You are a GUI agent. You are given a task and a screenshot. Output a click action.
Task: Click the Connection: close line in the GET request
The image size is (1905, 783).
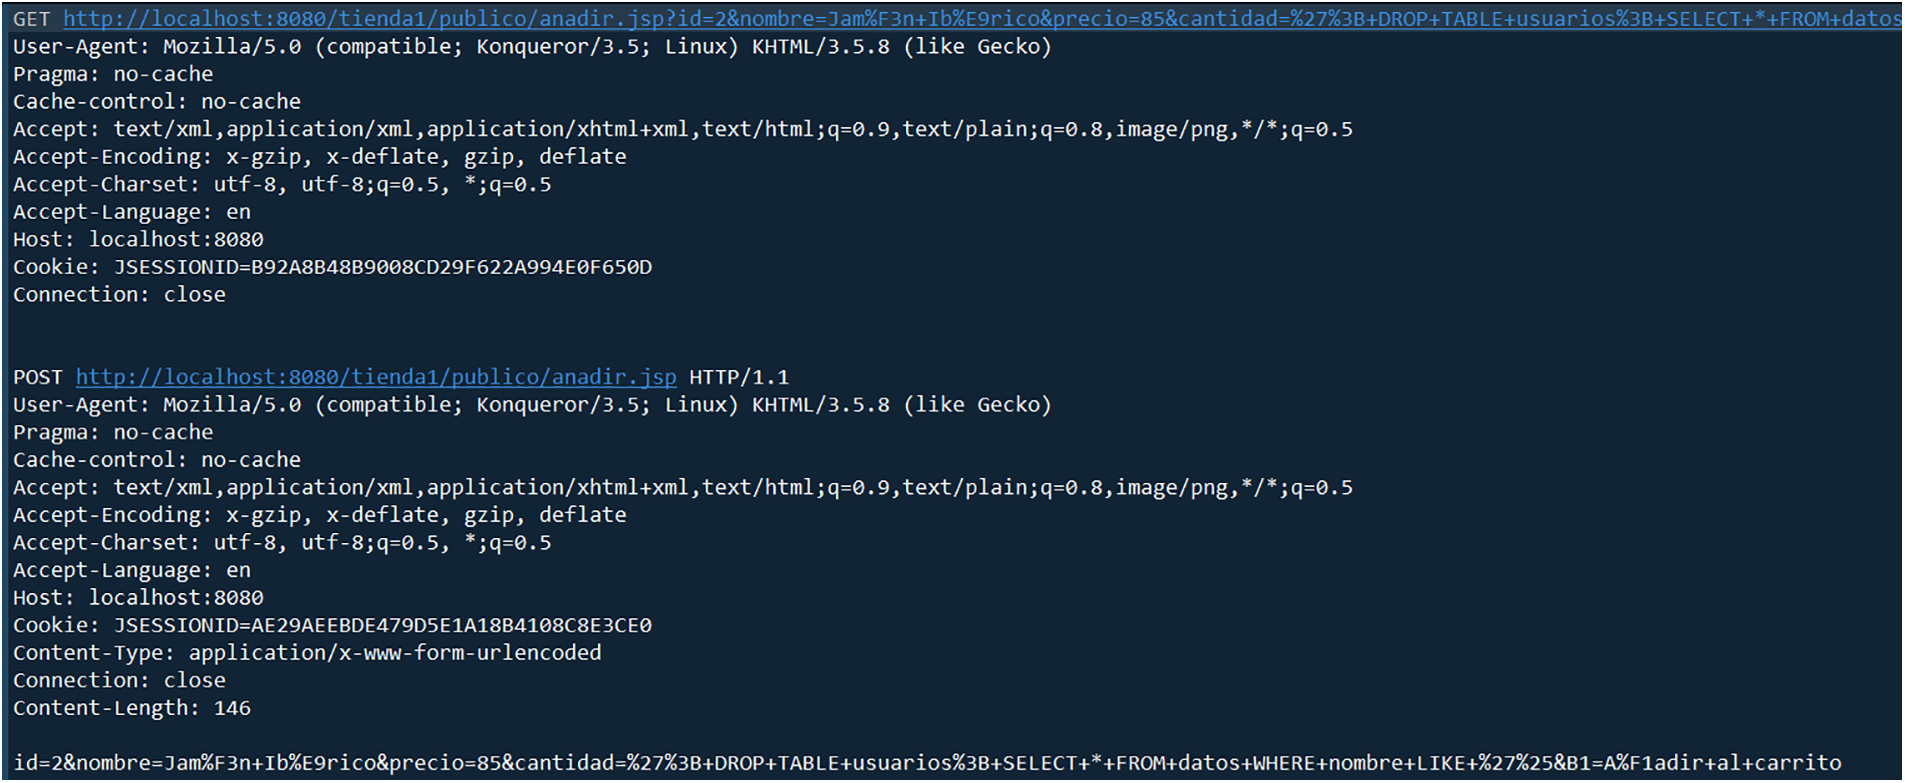tap(119, 295)
